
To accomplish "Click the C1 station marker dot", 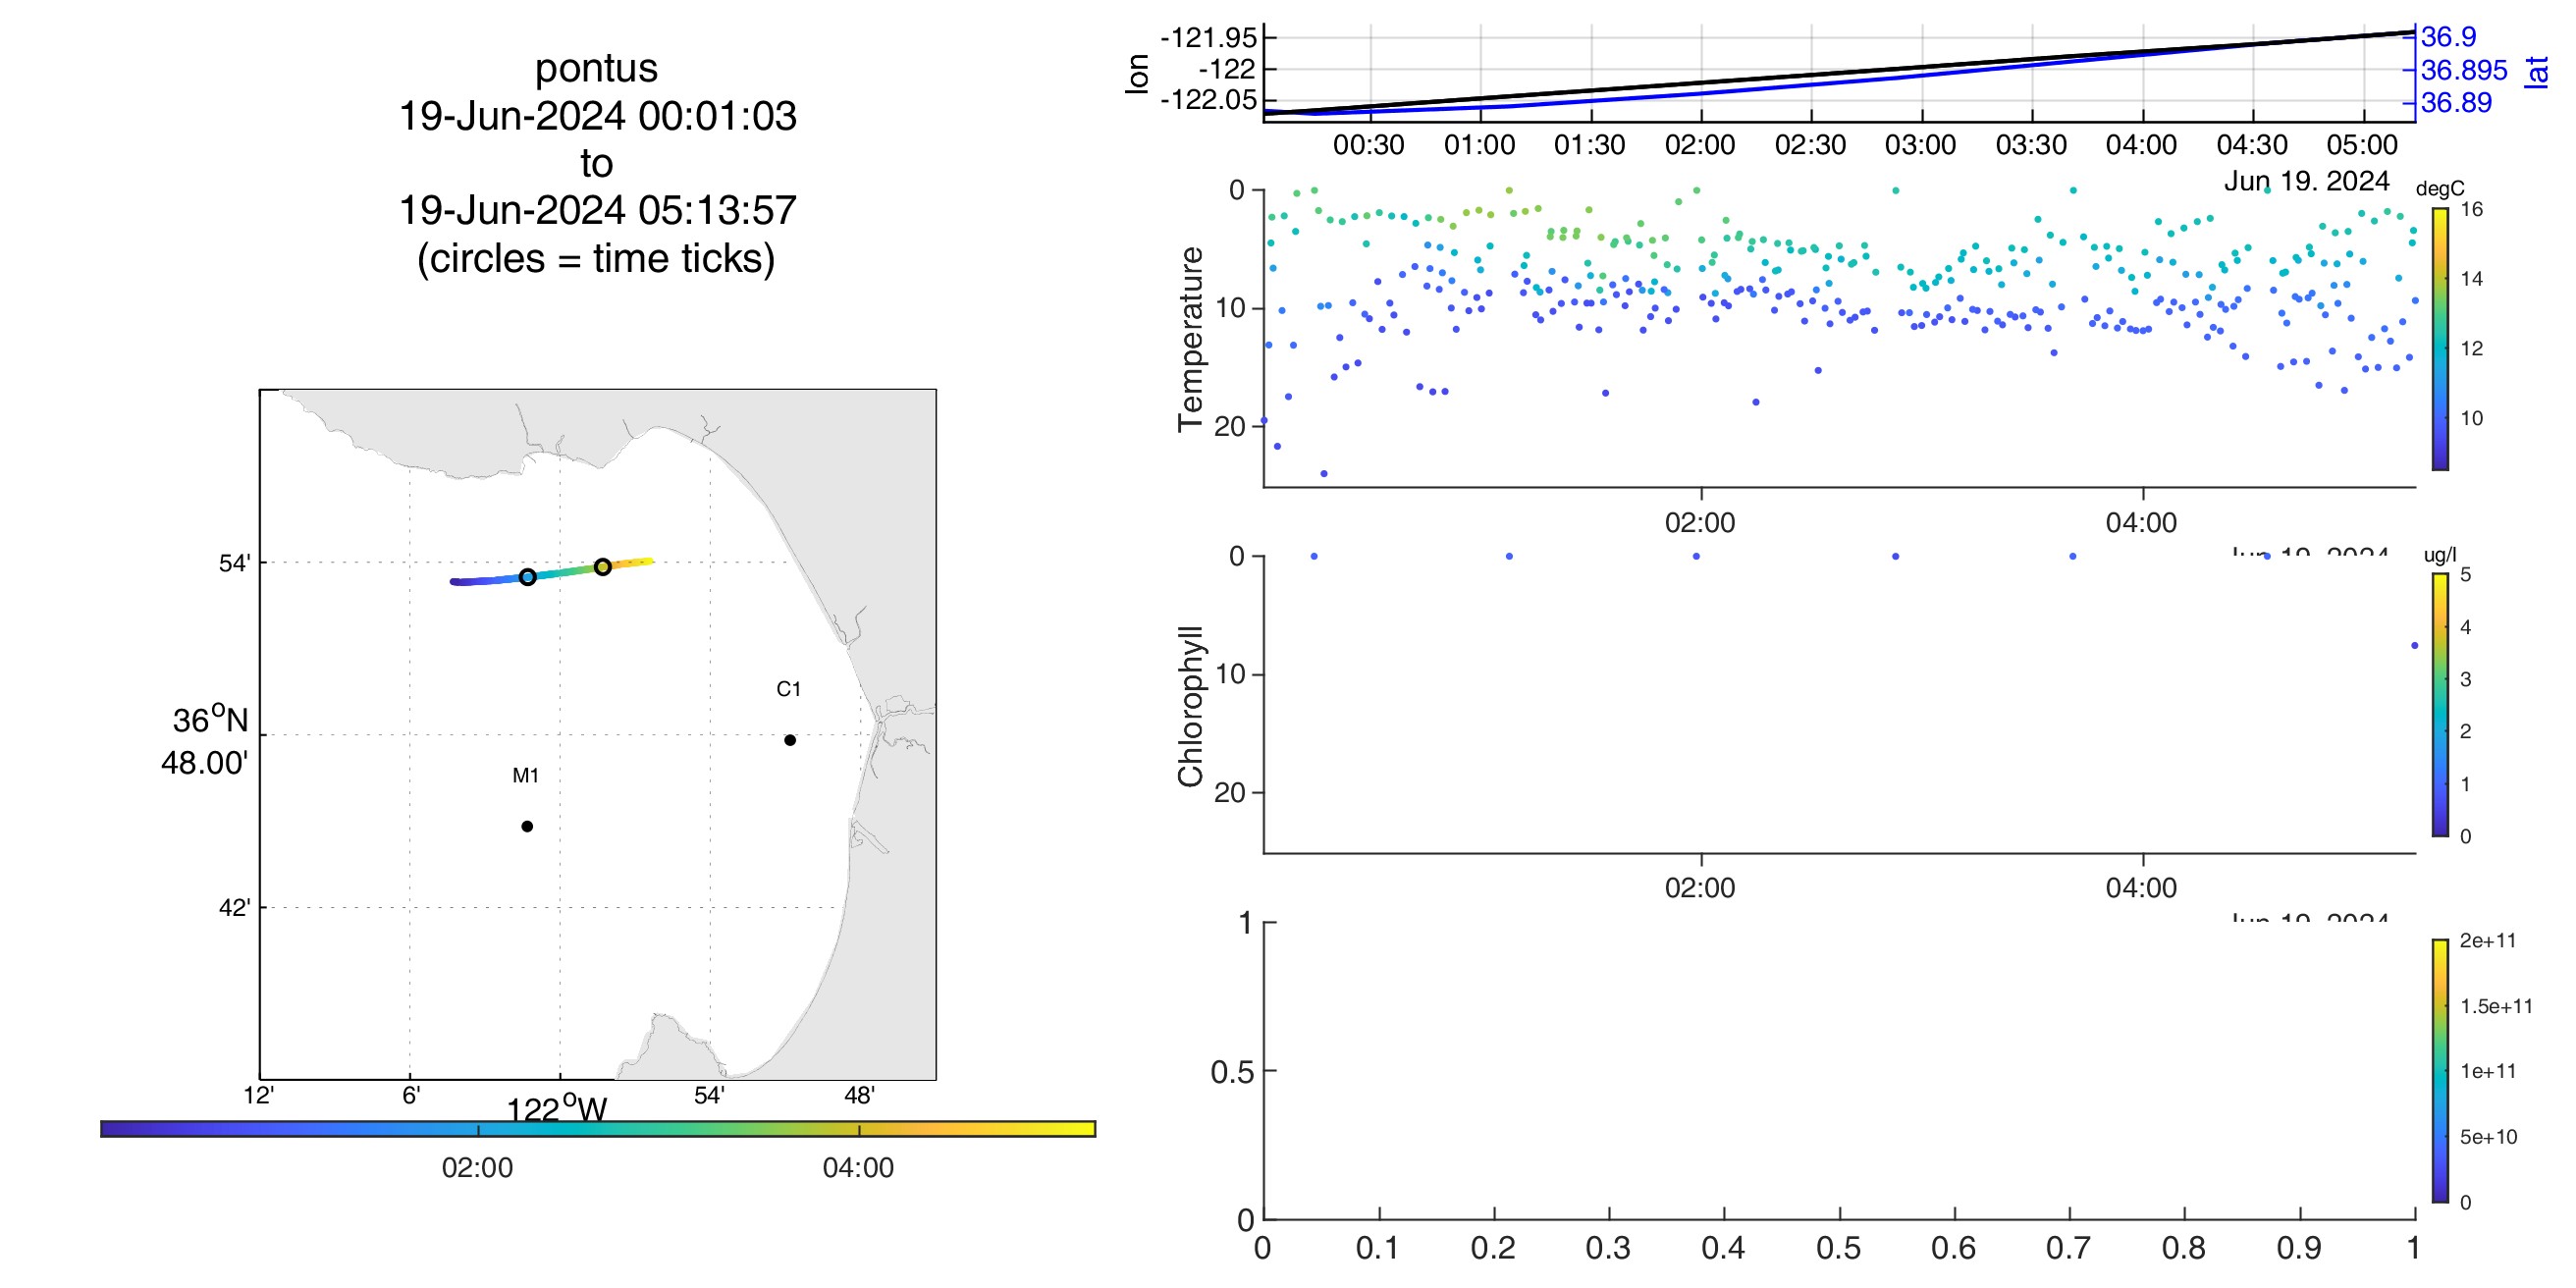I will coord(790,740).
